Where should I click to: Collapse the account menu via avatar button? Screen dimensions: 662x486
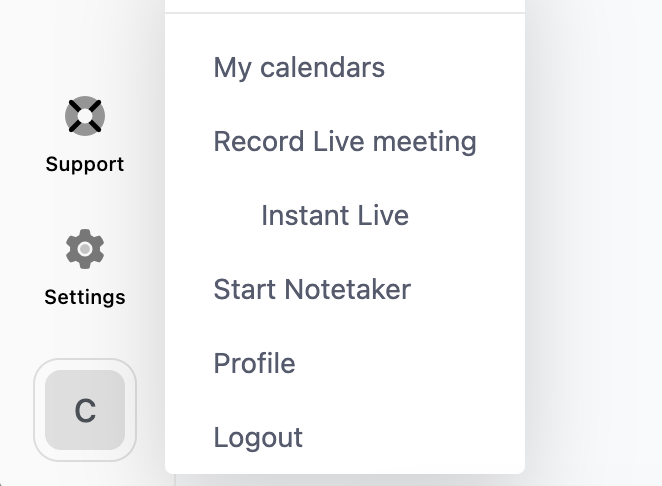85,410
